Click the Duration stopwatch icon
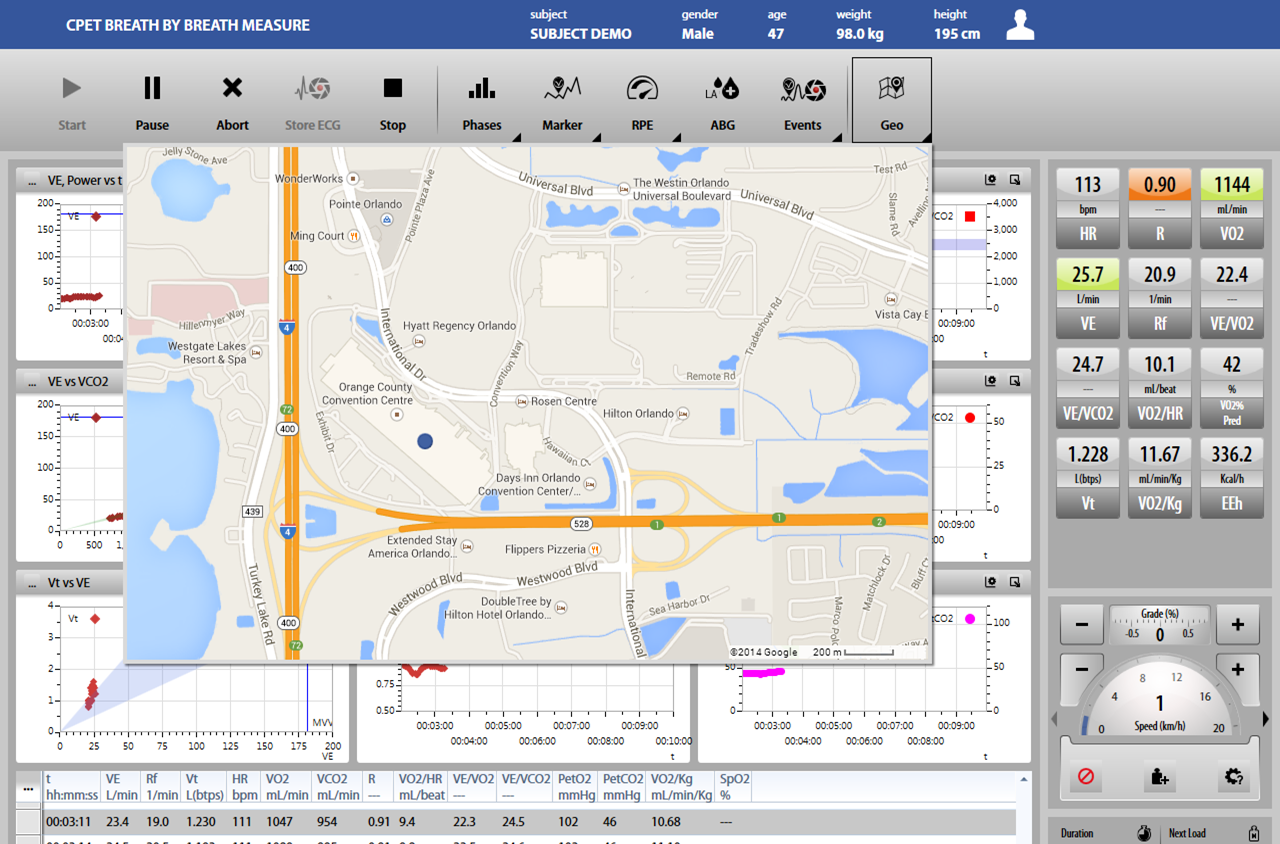1280x844 pixels. click(x=1145, y=833)
